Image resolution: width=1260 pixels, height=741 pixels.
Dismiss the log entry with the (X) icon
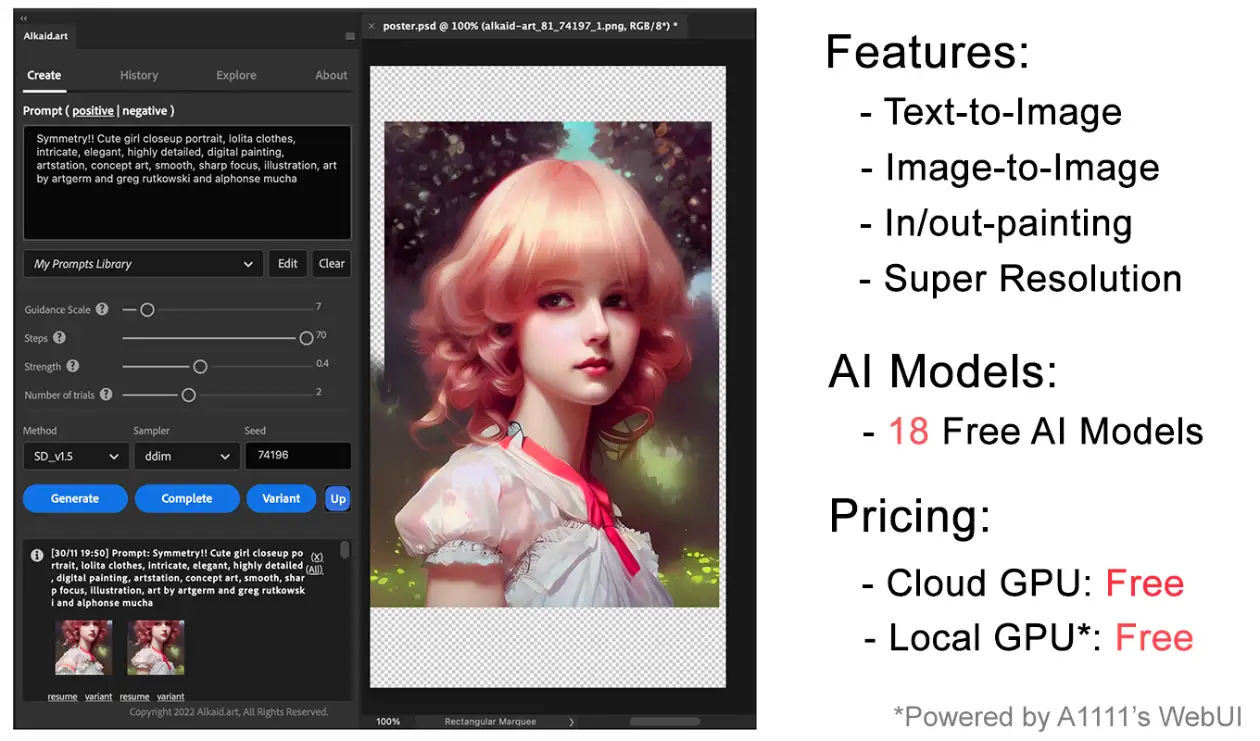coord(316,557)
